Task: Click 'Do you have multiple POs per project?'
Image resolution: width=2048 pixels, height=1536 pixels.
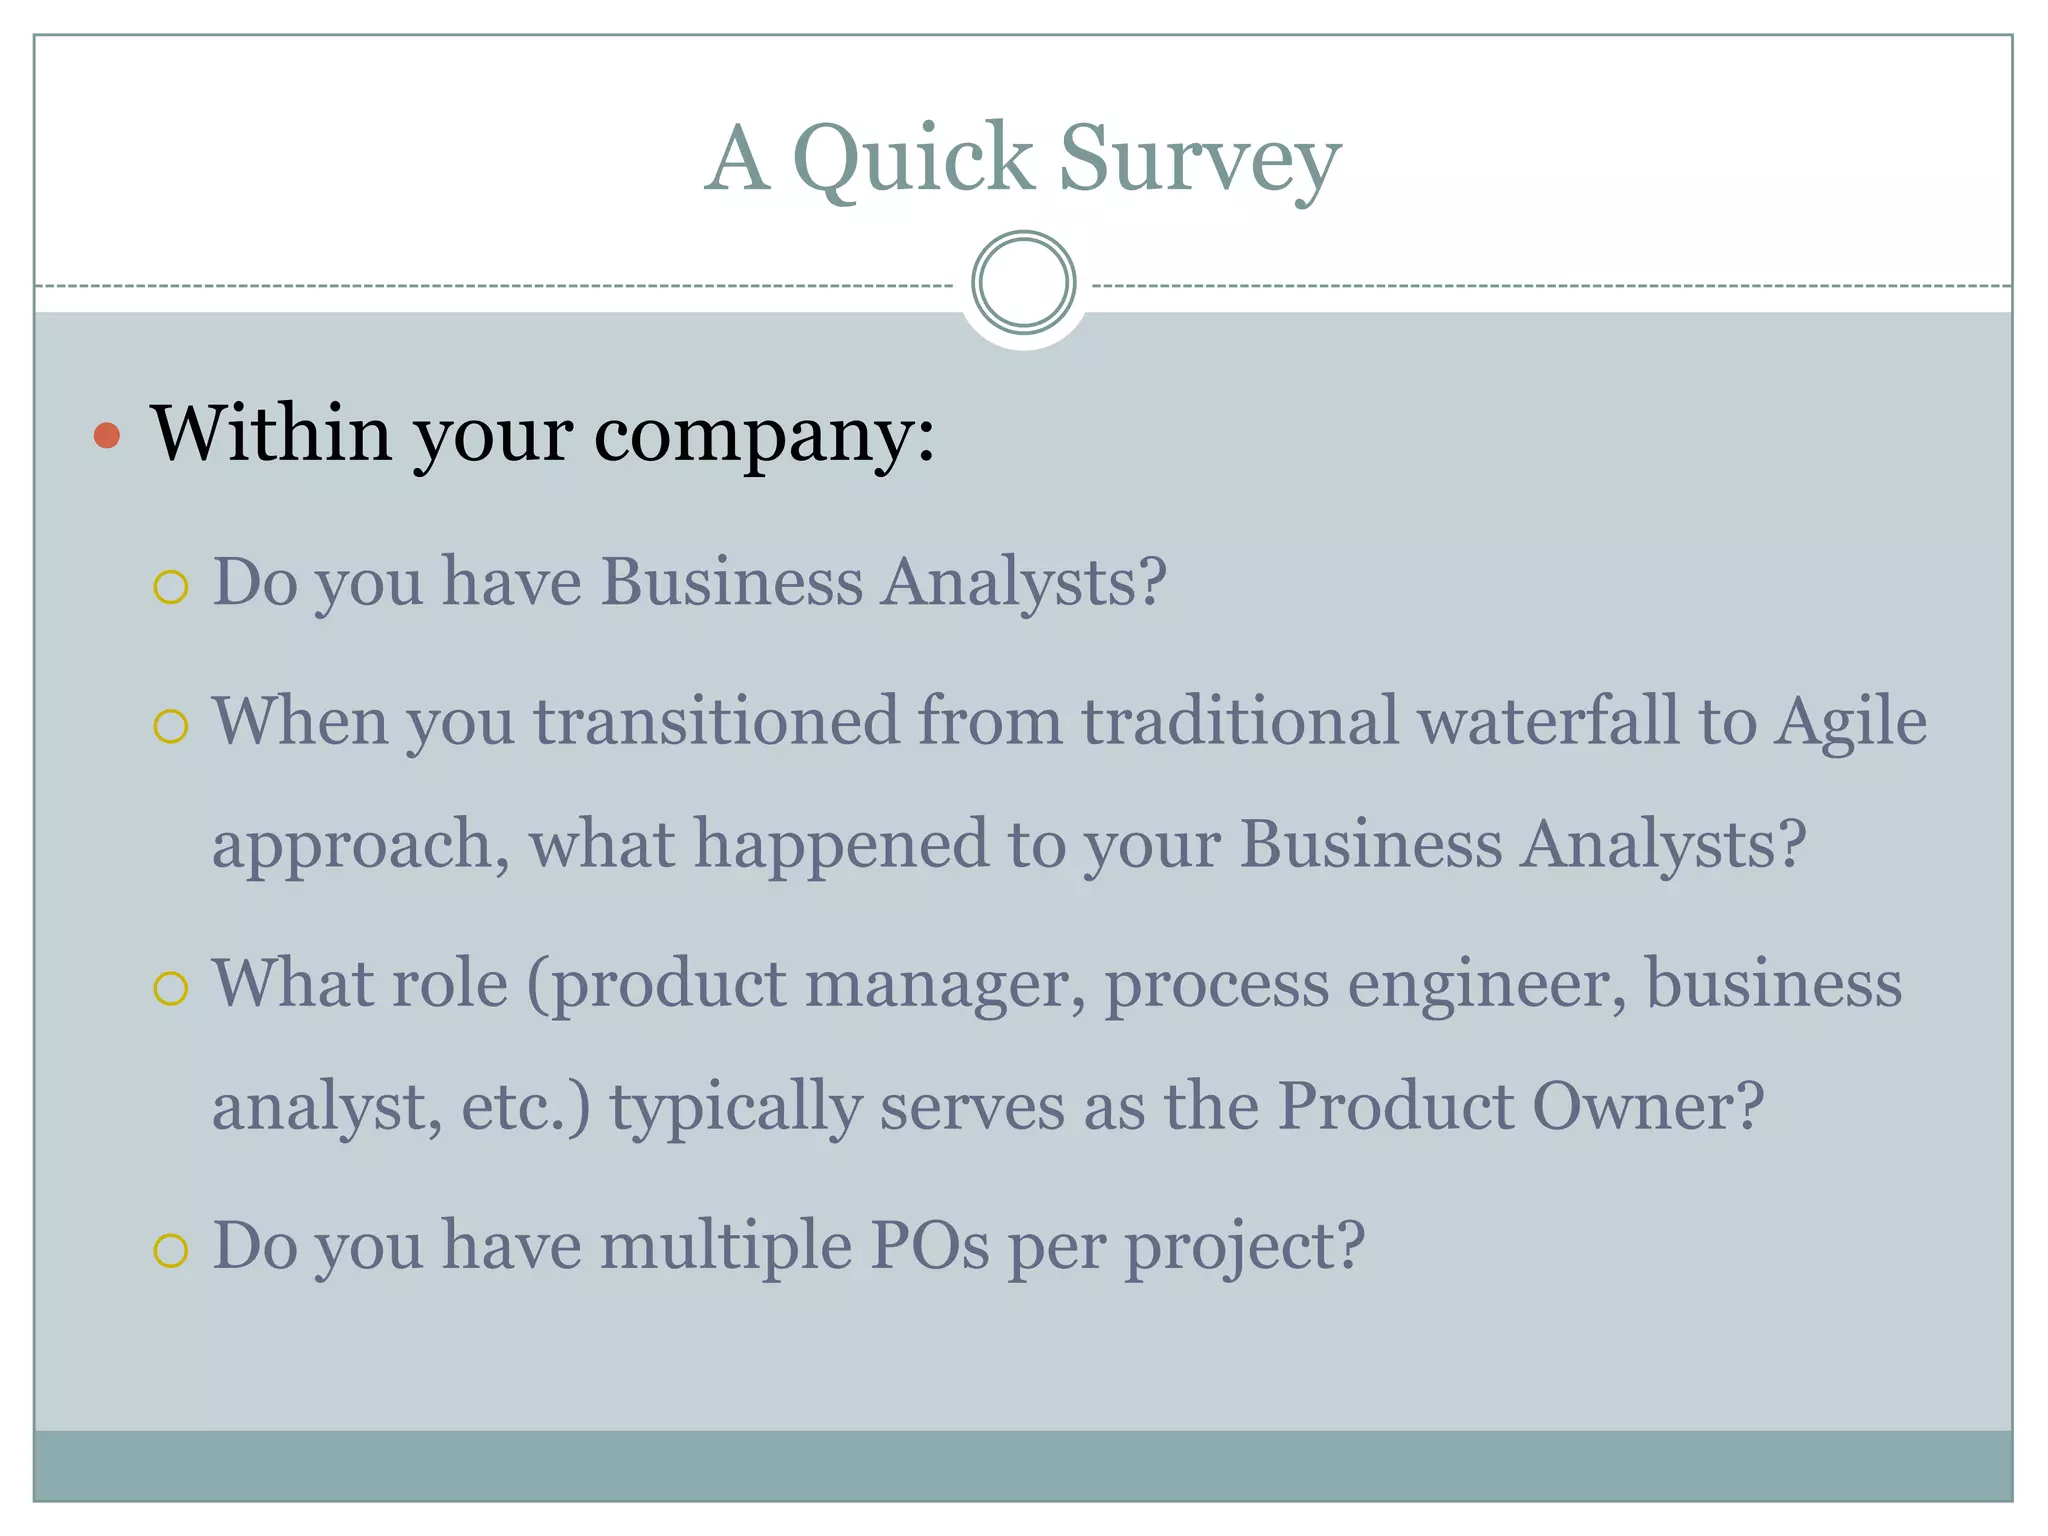Action: pyautogui.click(x=788, y=1246)
